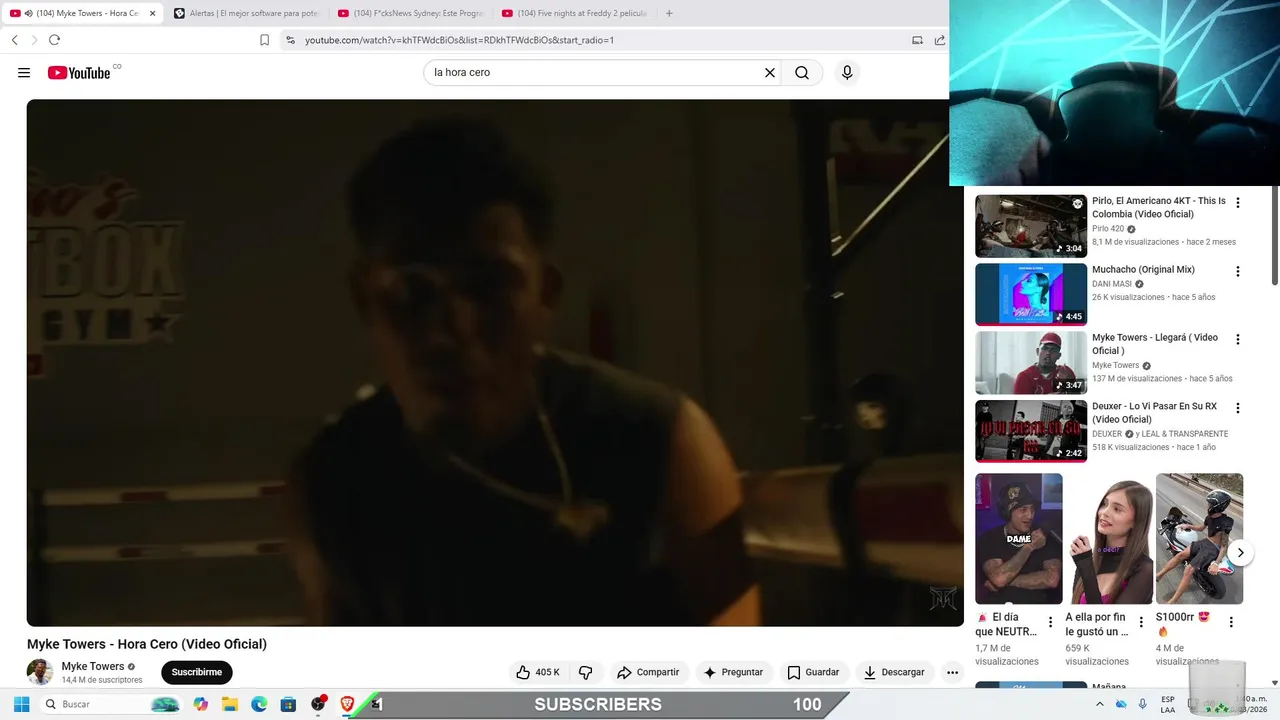The height and width of the screenshot is (720, 1280).
Task: Switch to the 'F*cksNews Sydney' tab
Action: [x=410, y=13]
